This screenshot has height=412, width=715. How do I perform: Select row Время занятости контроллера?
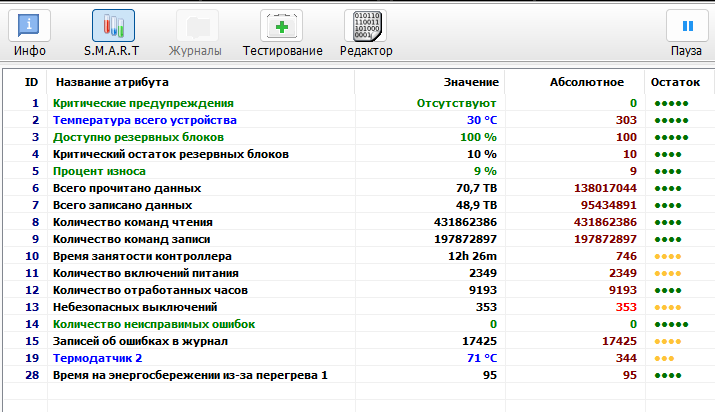pyautogui.click(x=359, y=256)
